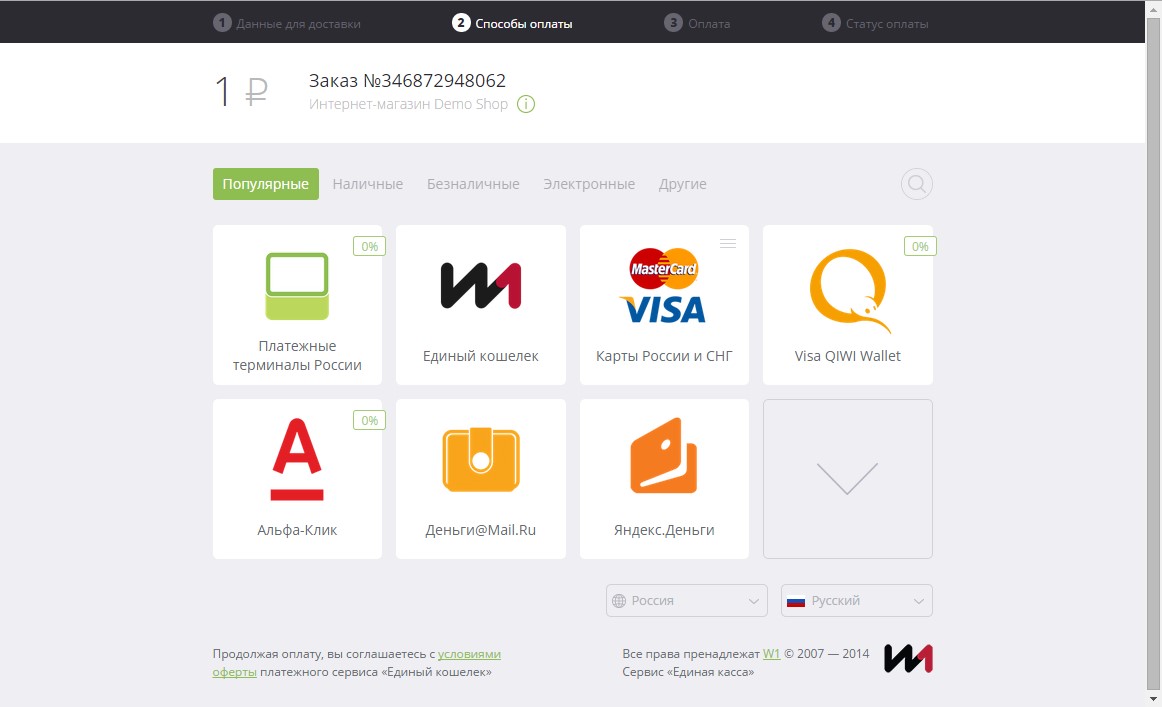This screenshot has width=1162, height=707.
Task: Open the Русский language dropdown
Action: 857,600
